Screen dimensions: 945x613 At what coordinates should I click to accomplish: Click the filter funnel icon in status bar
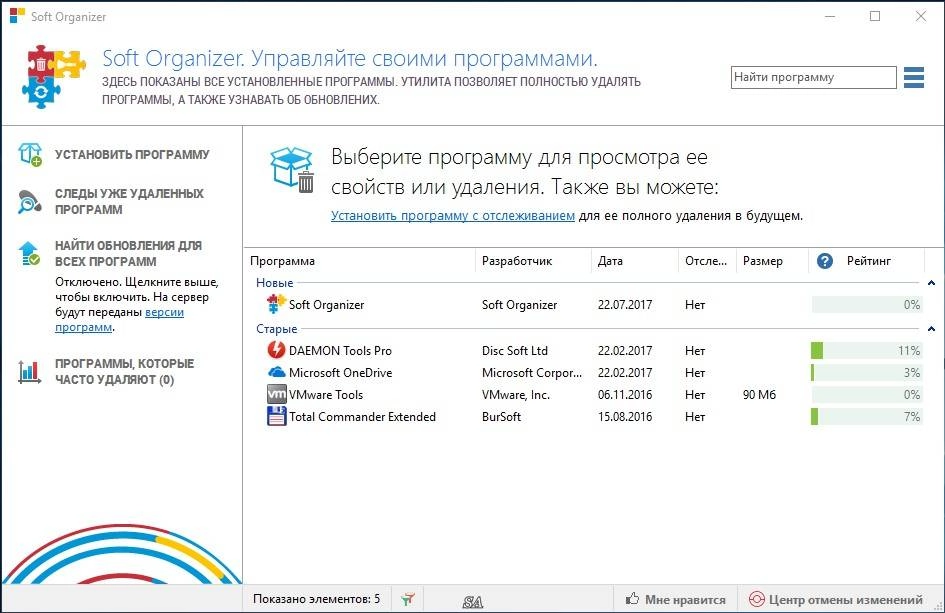click(408, 599)
